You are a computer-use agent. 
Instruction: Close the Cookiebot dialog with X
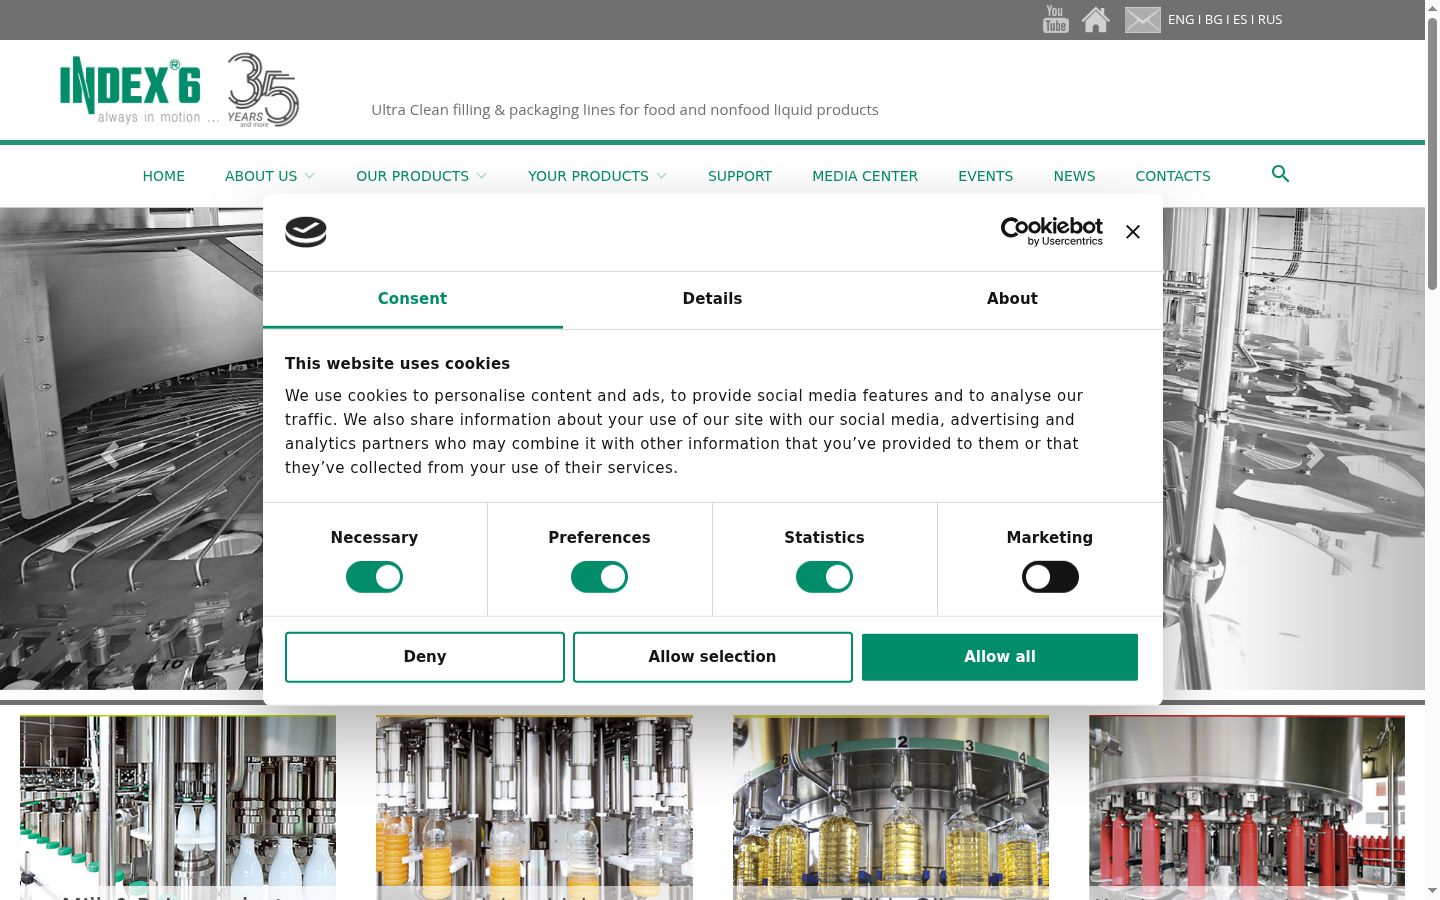click(x=1132, y=231)
